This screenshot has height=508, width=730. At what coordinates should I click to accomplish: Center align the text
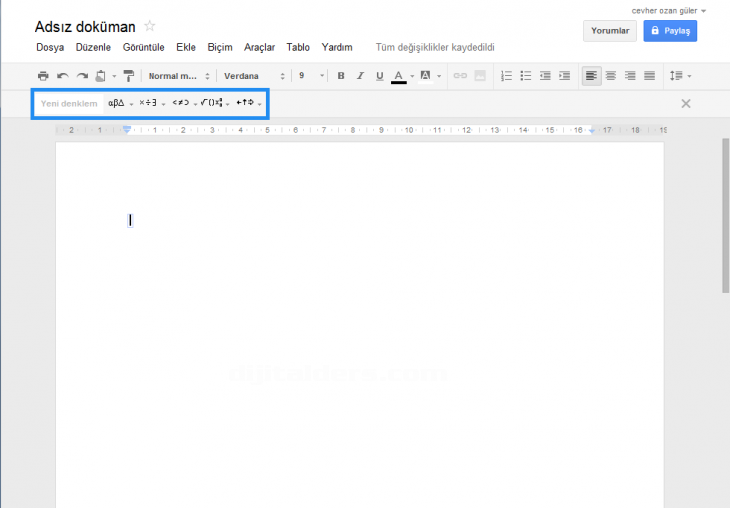pos(611,76)
